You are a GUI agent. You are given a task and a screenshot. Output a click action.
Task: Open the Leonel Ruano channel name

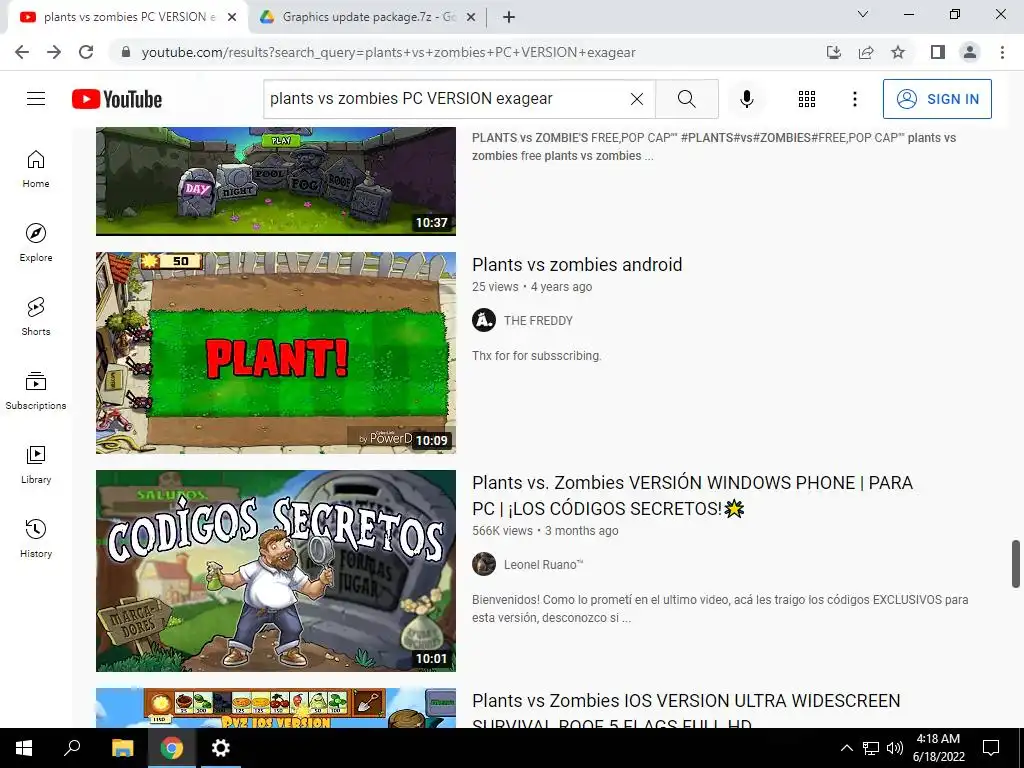pyautogui.click(x=543, y=565)
